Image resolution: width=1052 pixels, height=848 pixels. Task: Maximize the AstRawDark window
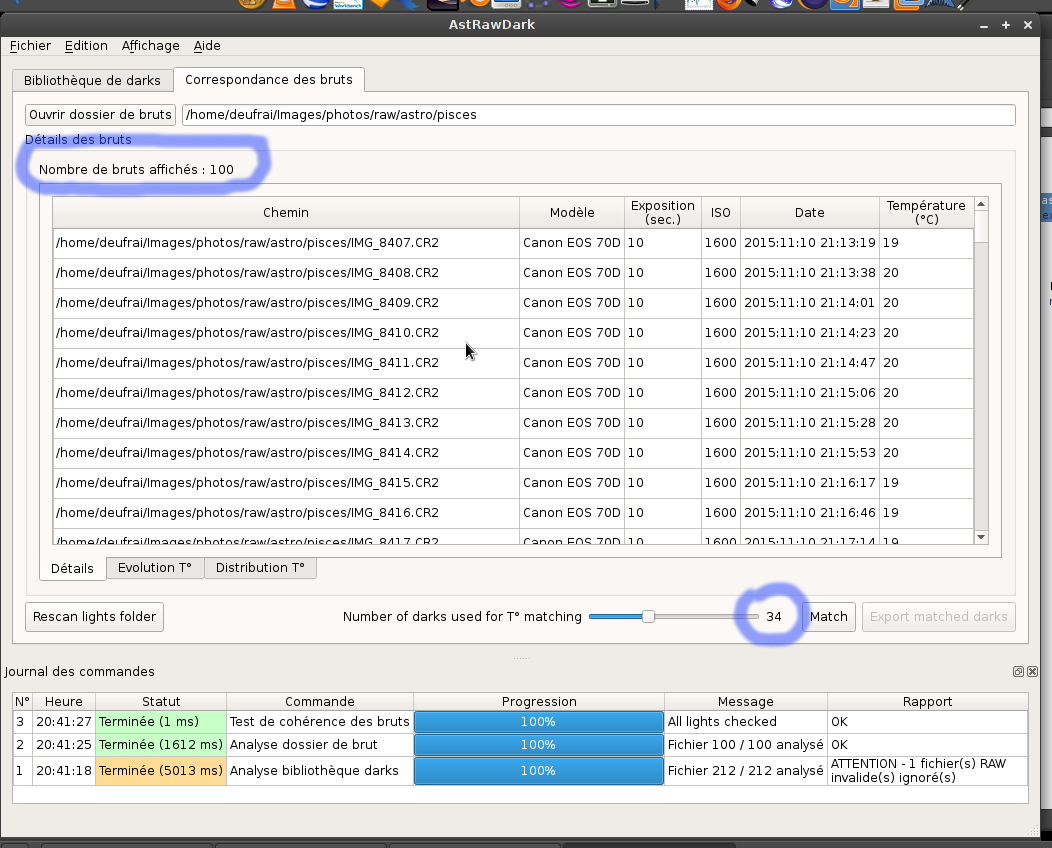(1006, 25)
